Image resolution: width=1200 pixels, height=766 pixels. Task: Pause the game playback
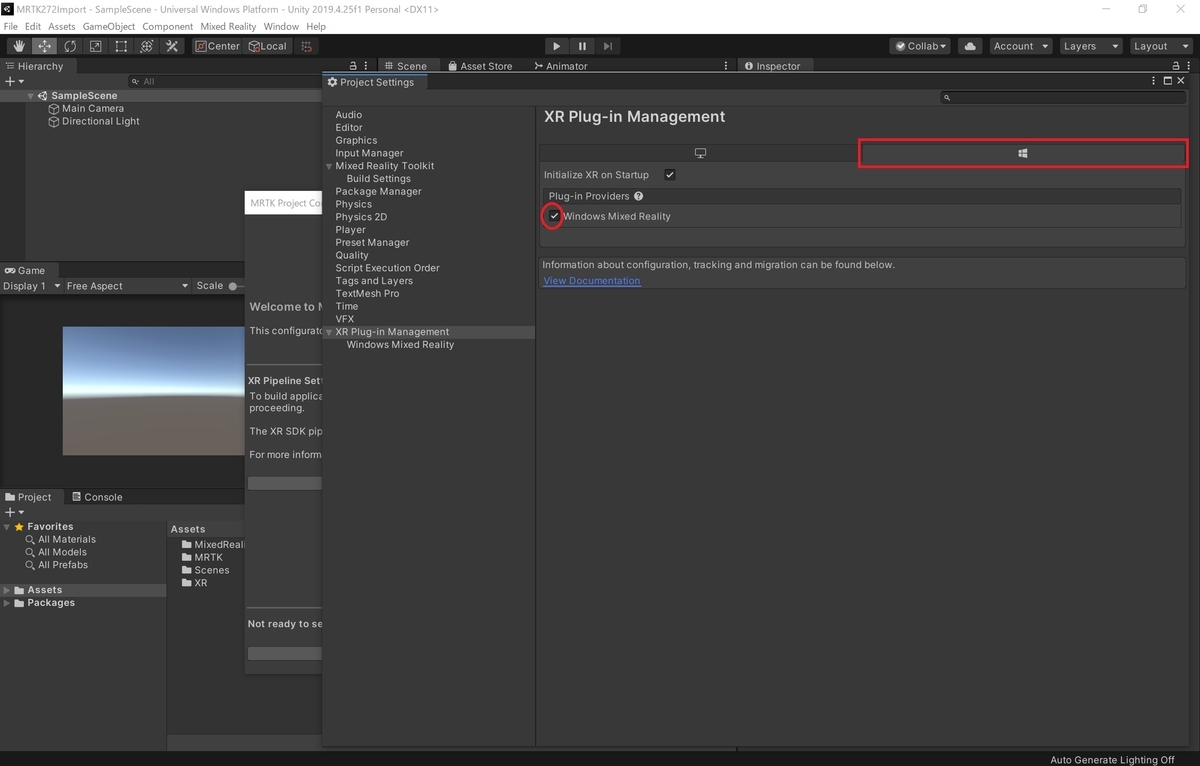[582, 46]
